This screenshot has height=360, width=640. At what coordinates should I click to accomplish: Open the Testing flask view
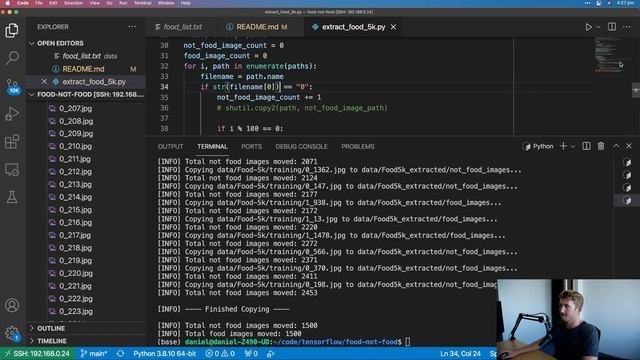pos(12,197)
